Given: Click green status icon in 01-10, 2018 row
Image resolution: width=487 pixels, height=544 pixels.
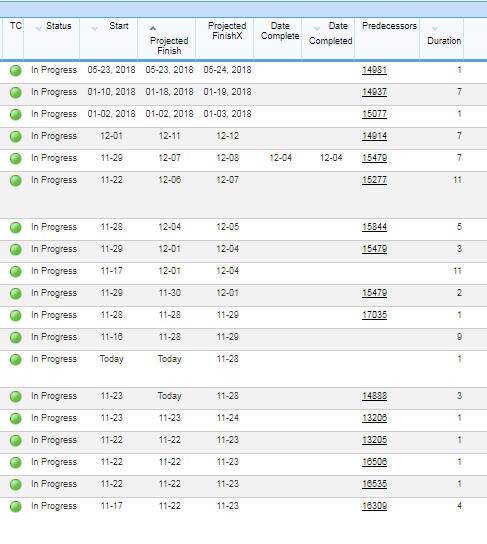Looking at the screenshot, I should click(16, 93).
